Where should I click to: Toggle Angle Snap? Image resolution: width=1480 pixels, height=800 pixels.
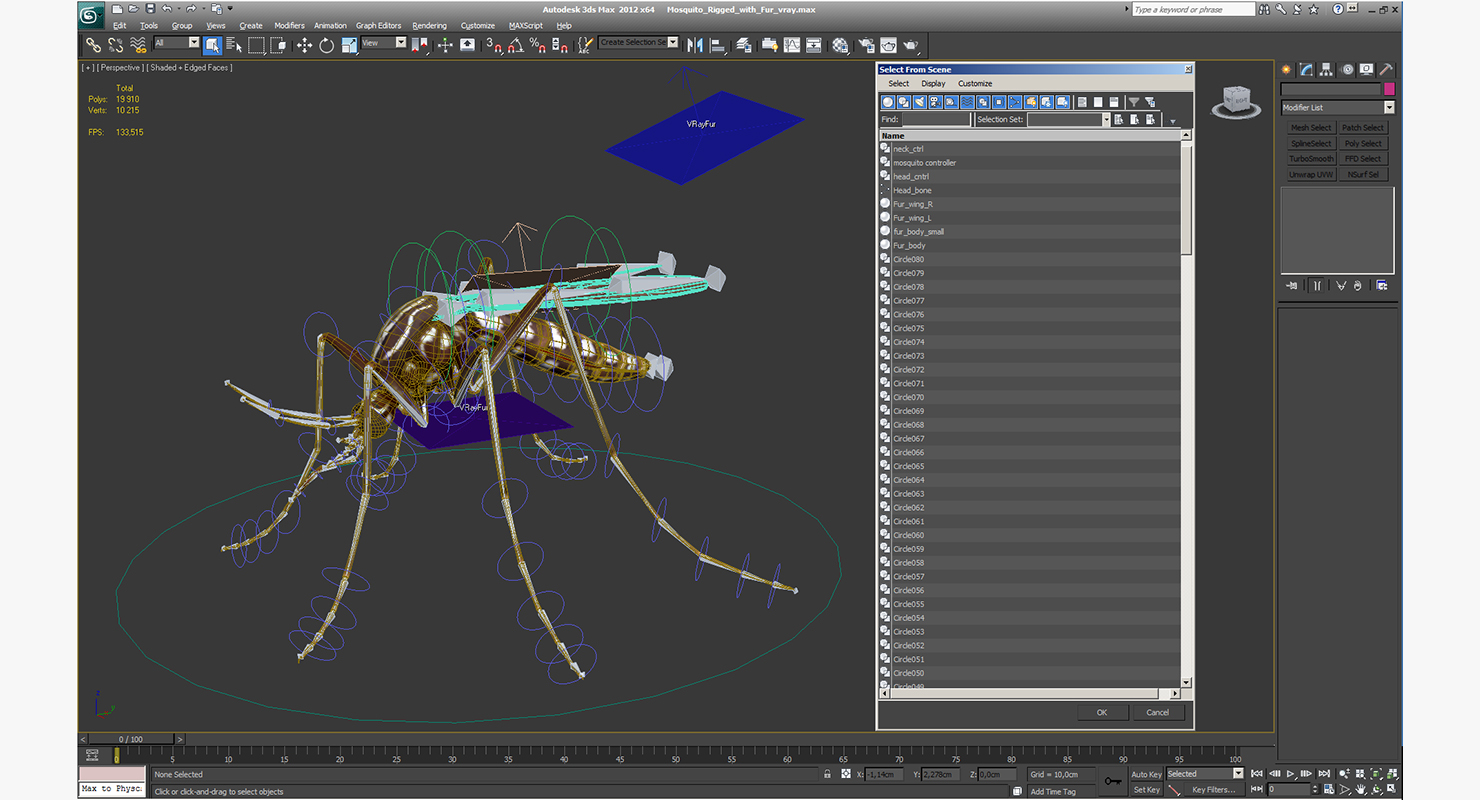(515, 45)
